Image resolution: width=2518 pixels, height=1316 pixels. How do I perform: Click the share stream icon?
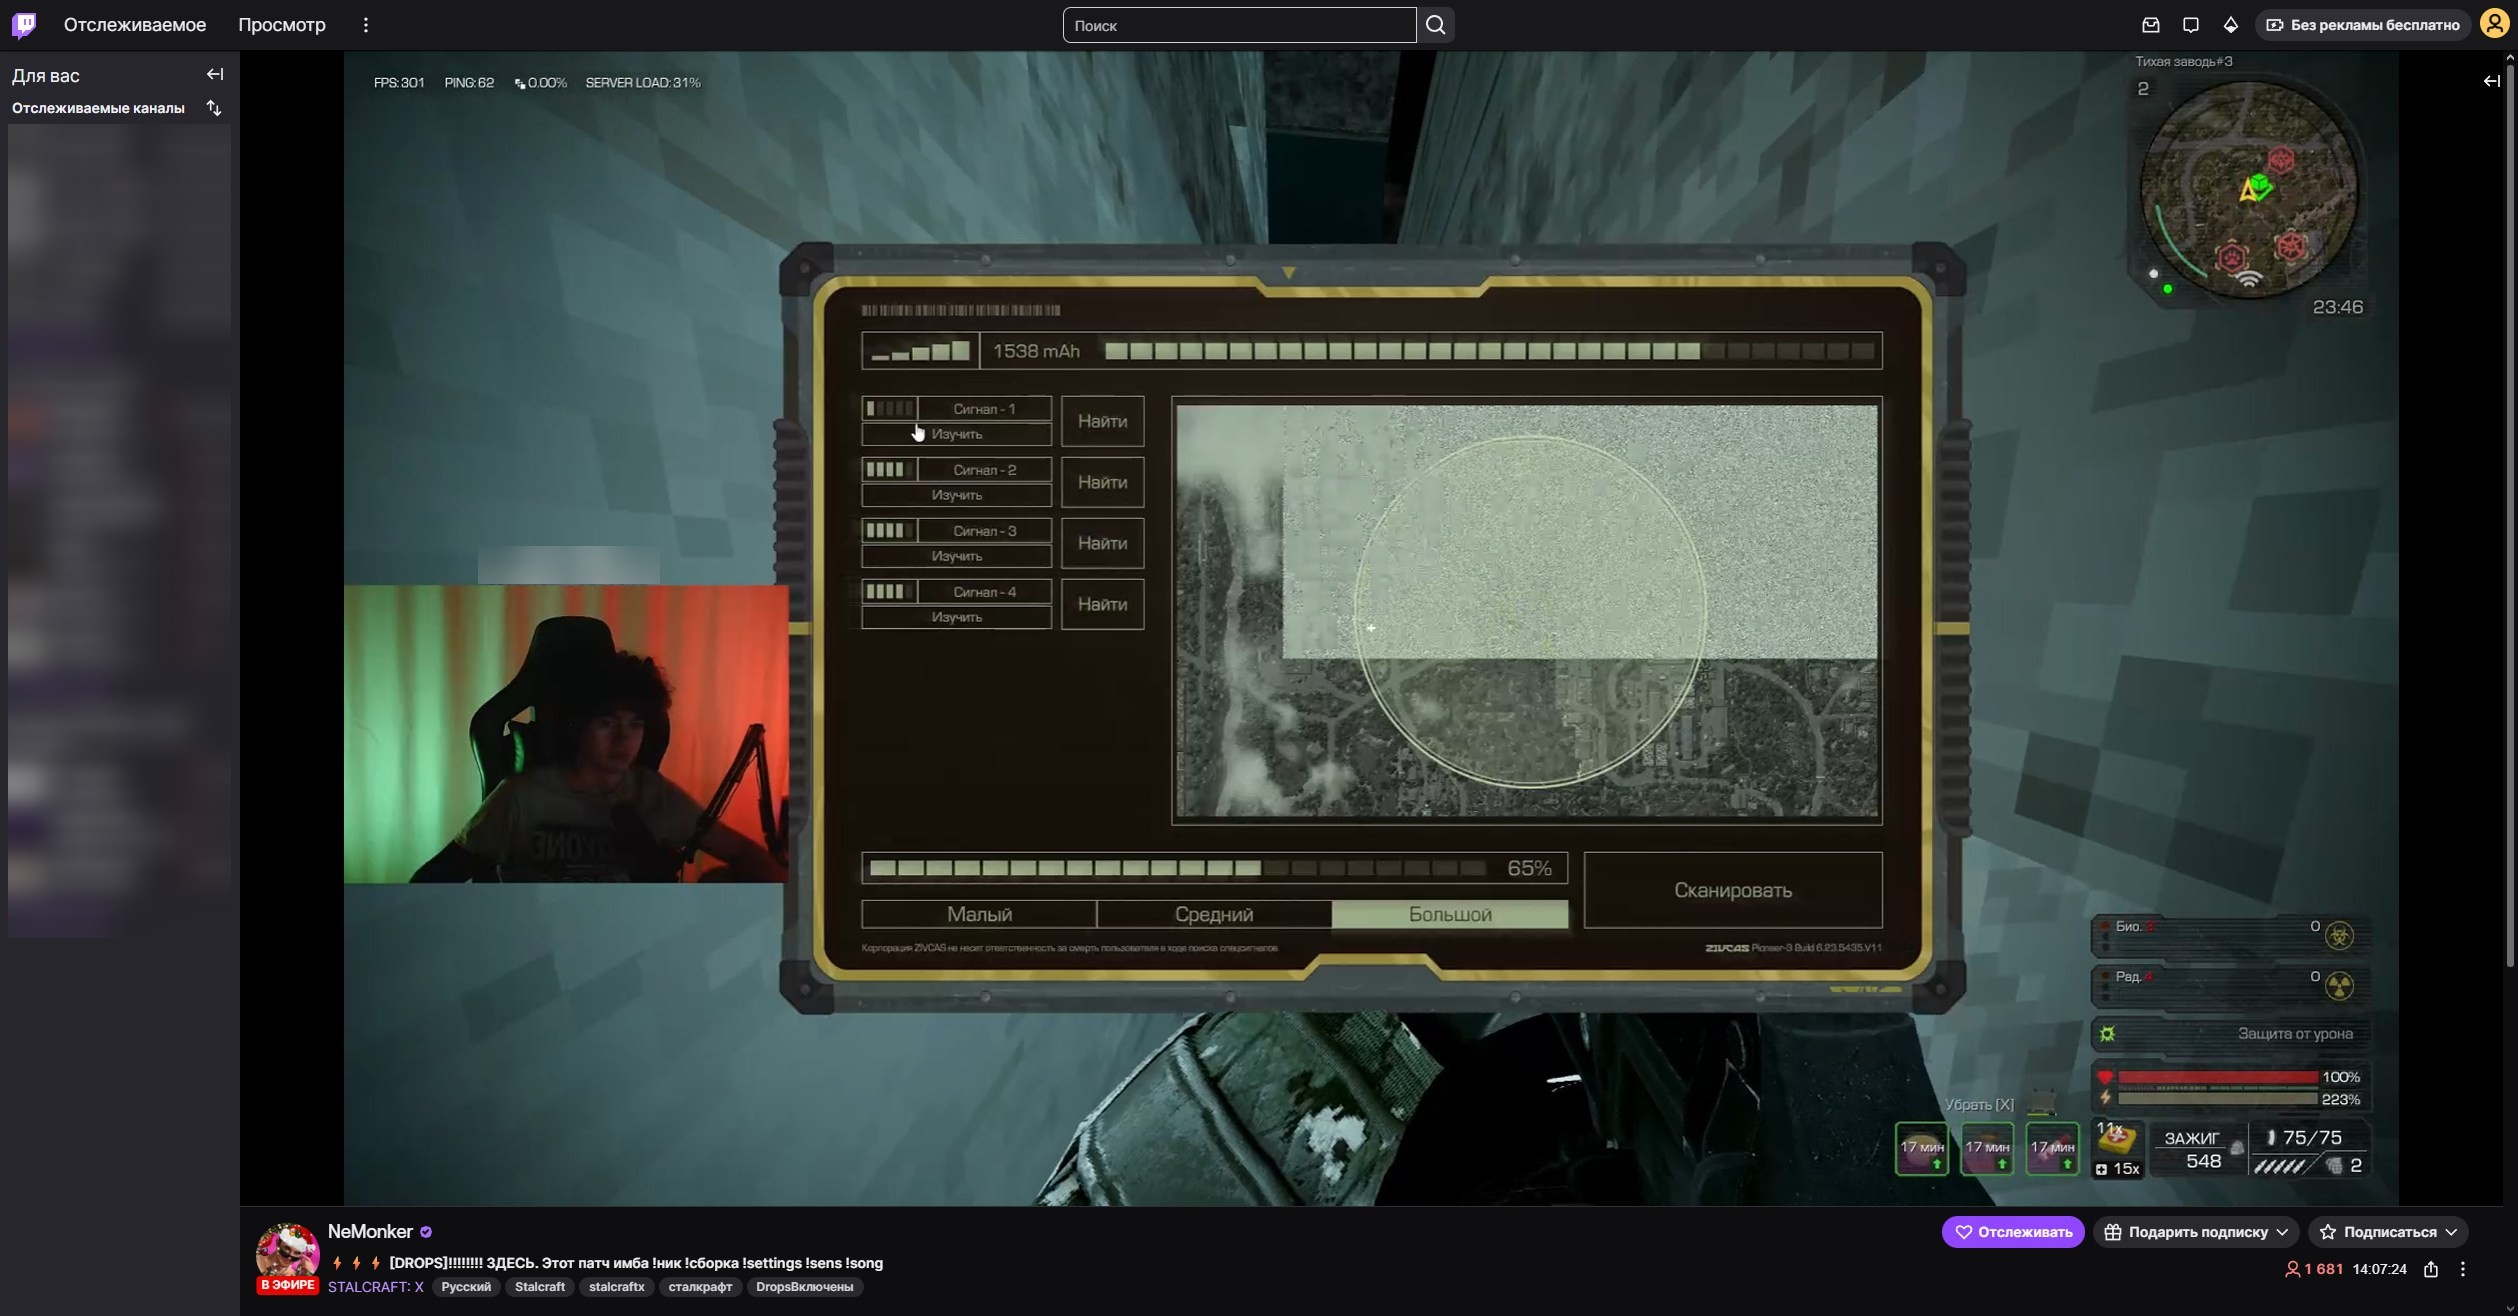point(2431,1269)
